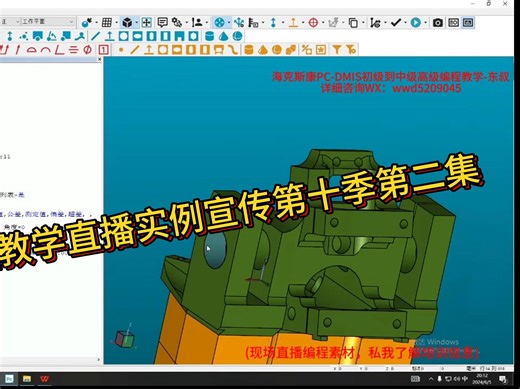Select blue measured sphere feature icon

[x=237, y=36]
